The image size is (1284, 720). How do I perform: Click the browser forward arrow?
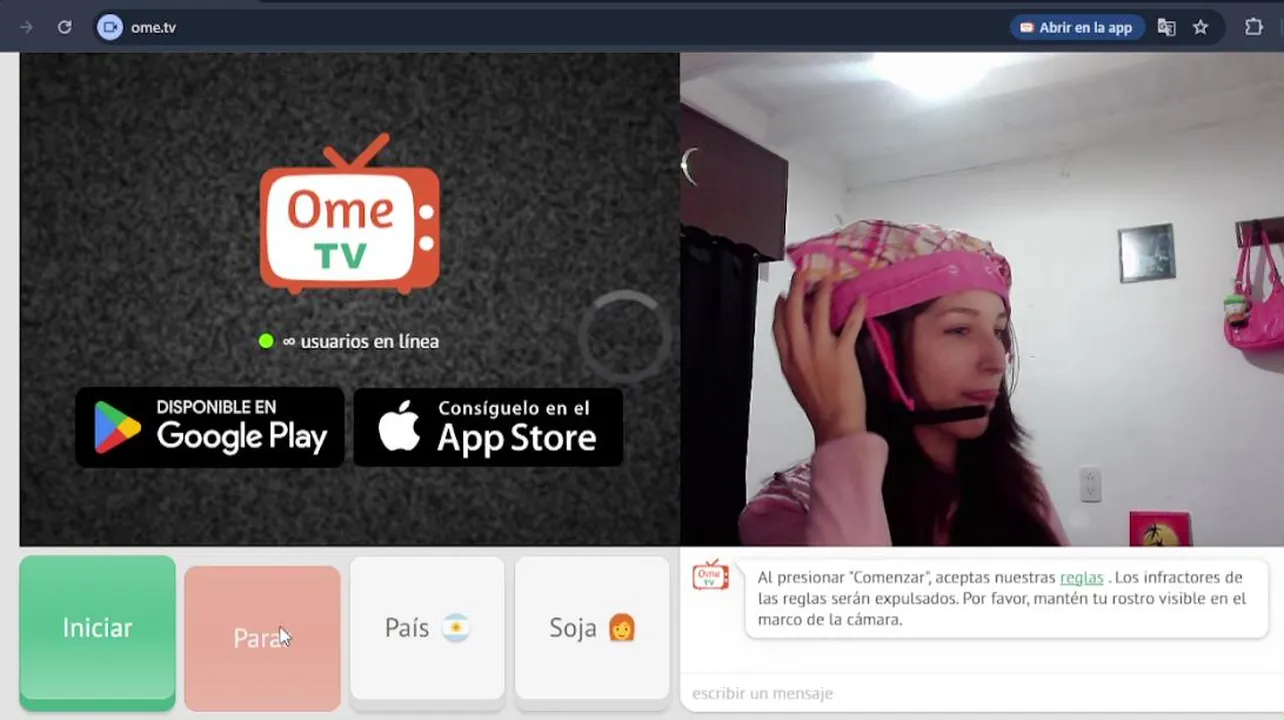[x=26, y=27]
